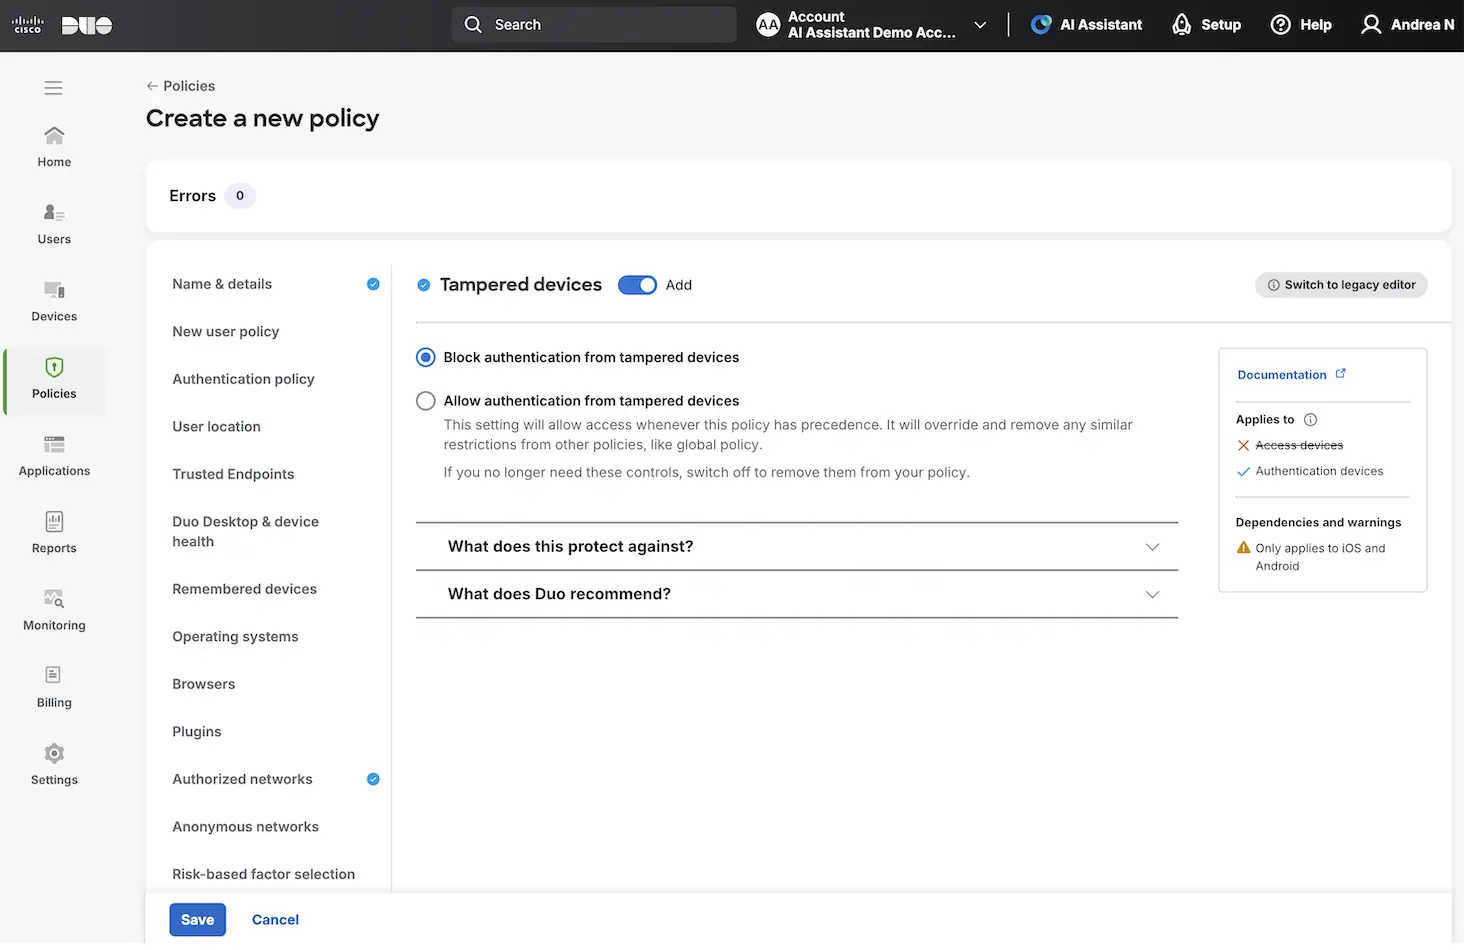Select the Users icon in the sidebar
Viewport: 1464px width, 950px height.
coord(53,222)
